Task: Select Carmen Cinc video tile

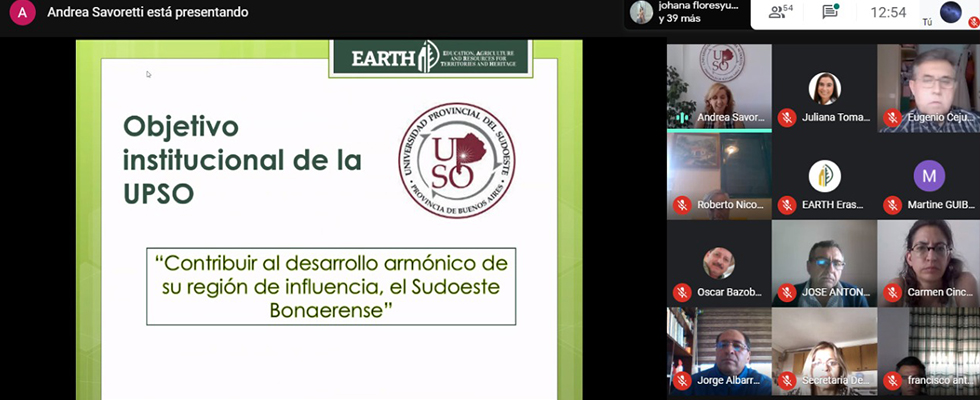Action: 929,263
